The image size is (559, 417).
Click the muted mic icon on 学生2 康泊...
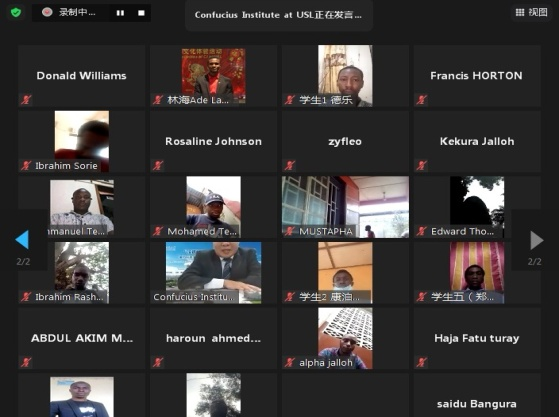tap(289, 297)
